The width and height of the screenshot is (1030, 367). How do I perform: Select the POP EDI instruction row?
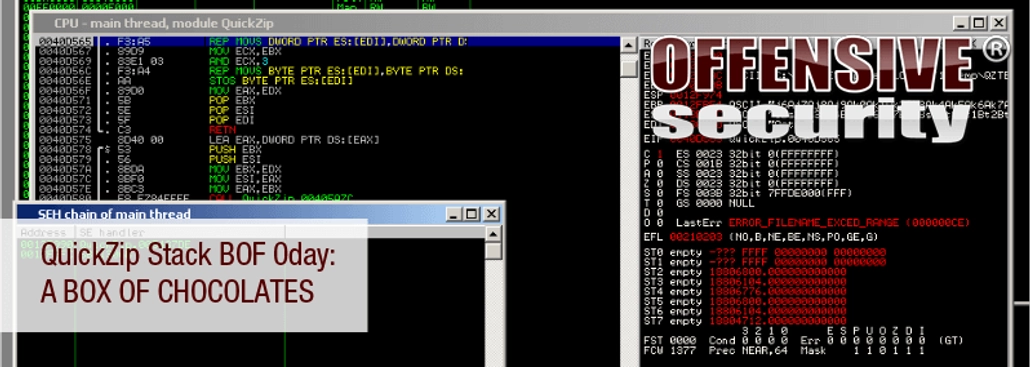pyautogui.click(x=327, y=120)
